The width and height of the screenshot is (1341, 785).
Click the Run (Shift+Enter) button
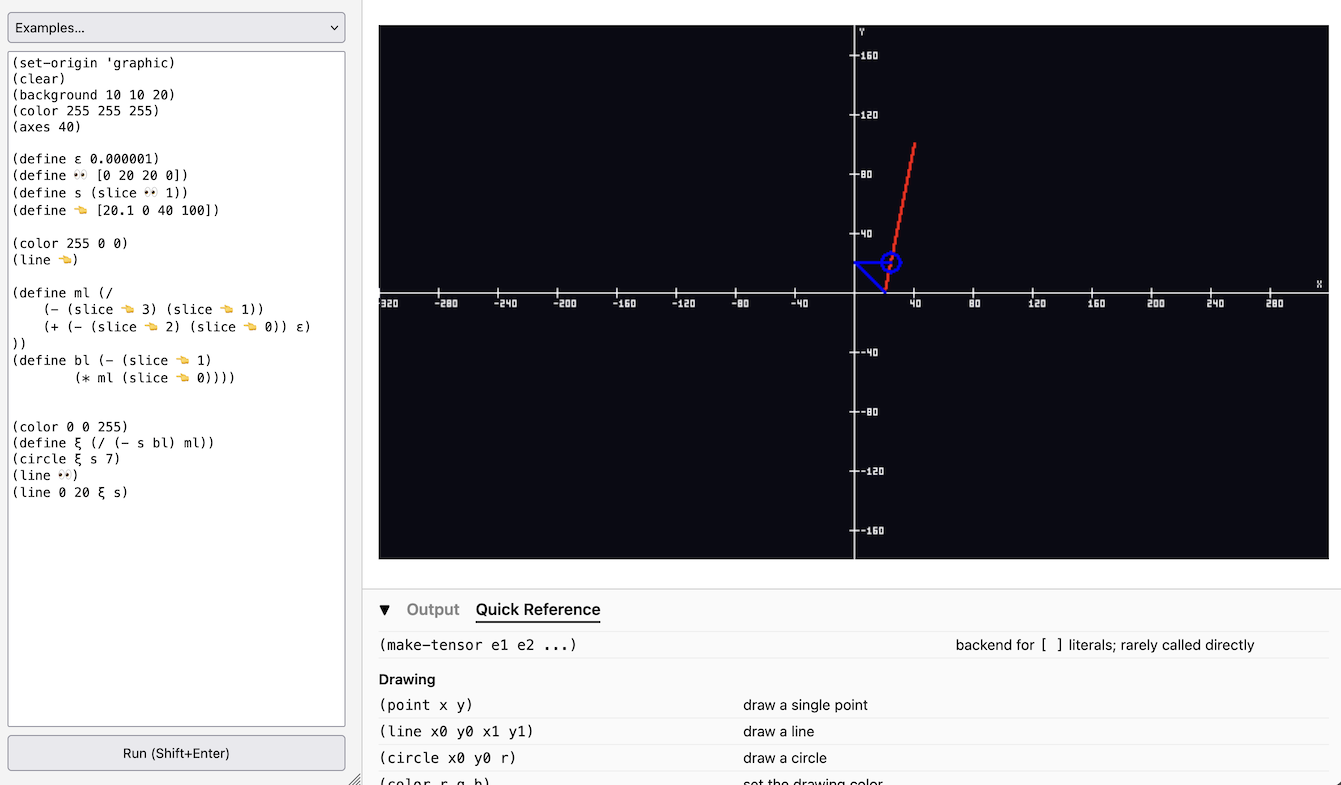click(x=176, y=753)
